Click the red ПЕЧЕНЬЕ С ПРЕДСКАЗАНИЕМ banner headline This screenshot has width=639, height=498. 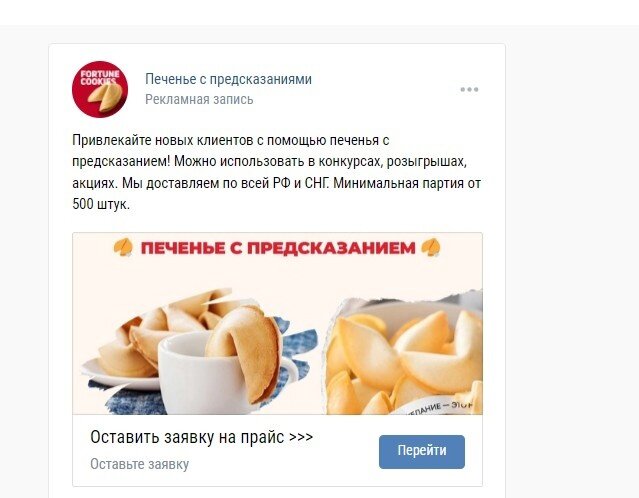coord(278,248)
